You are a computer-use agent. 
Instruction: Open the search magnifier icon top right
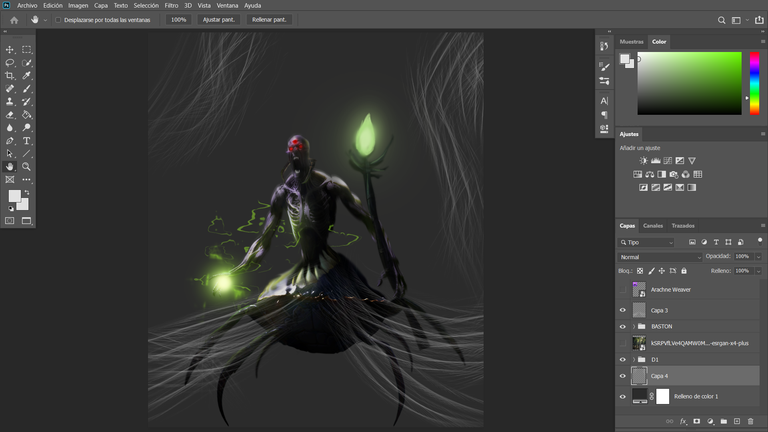pos(721,20)
